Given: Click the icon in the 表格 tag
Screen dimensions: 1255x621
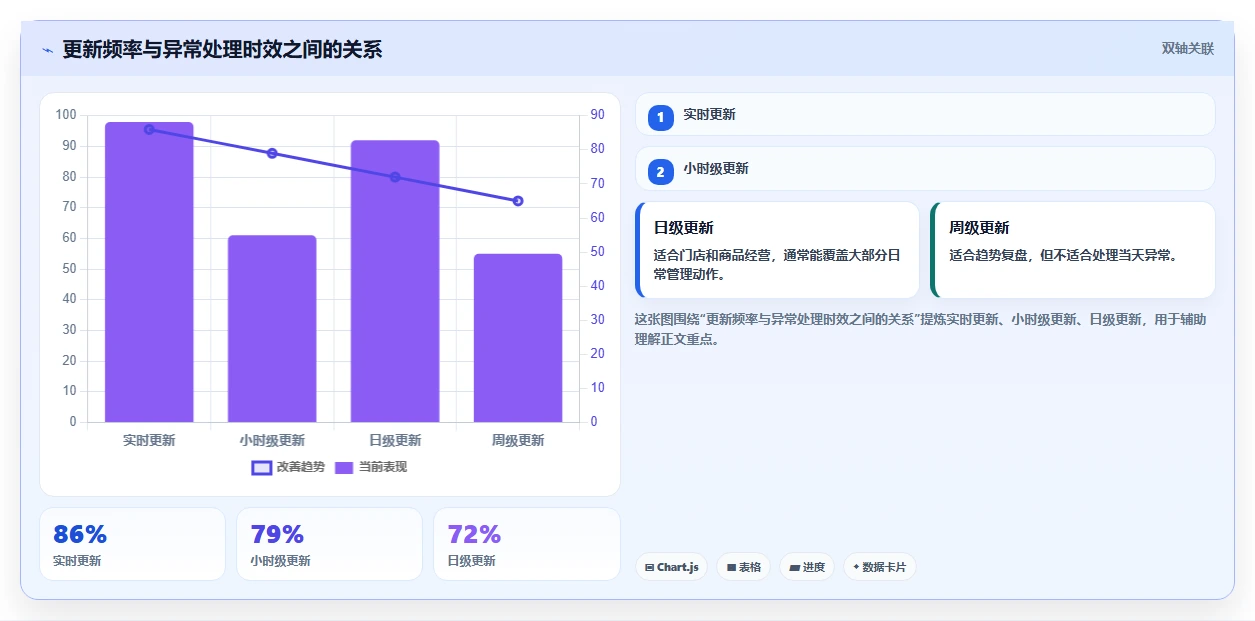Looking at the screenshot, I should click(731, 567).
